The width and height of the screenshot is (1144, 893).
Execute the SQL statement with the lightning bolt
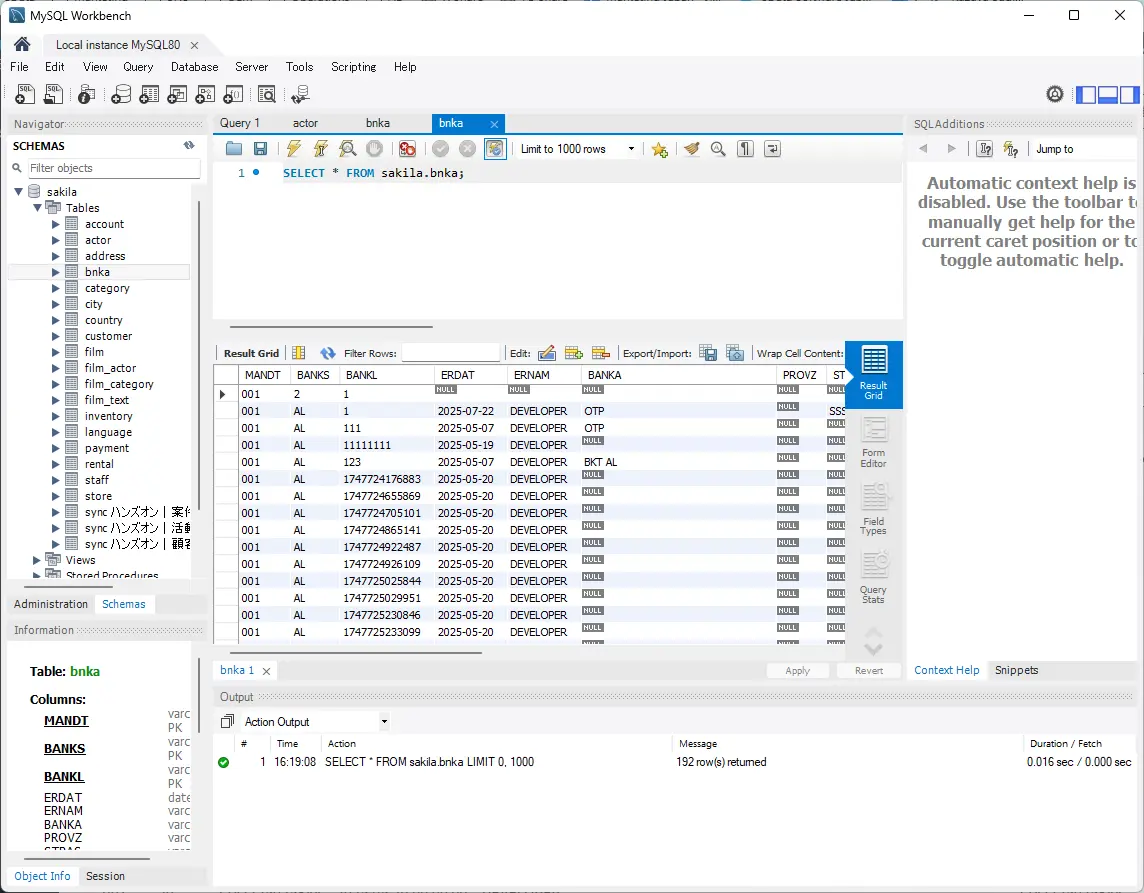294,148
